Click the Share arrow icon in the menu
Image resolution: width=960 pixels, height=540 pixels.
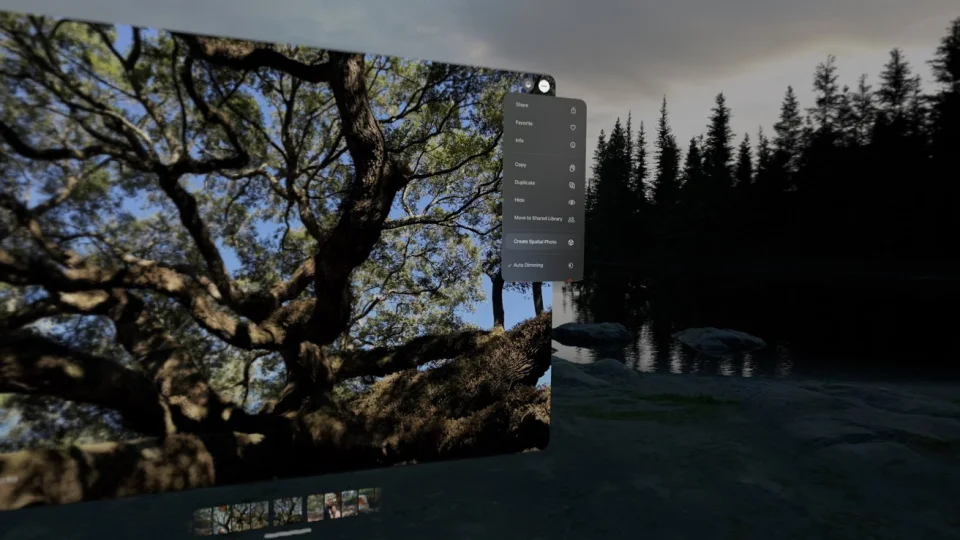[573, 109]
